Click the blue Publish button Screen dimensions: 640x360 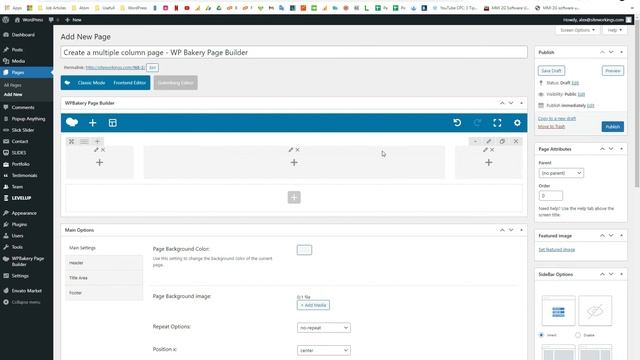[613, 127]
